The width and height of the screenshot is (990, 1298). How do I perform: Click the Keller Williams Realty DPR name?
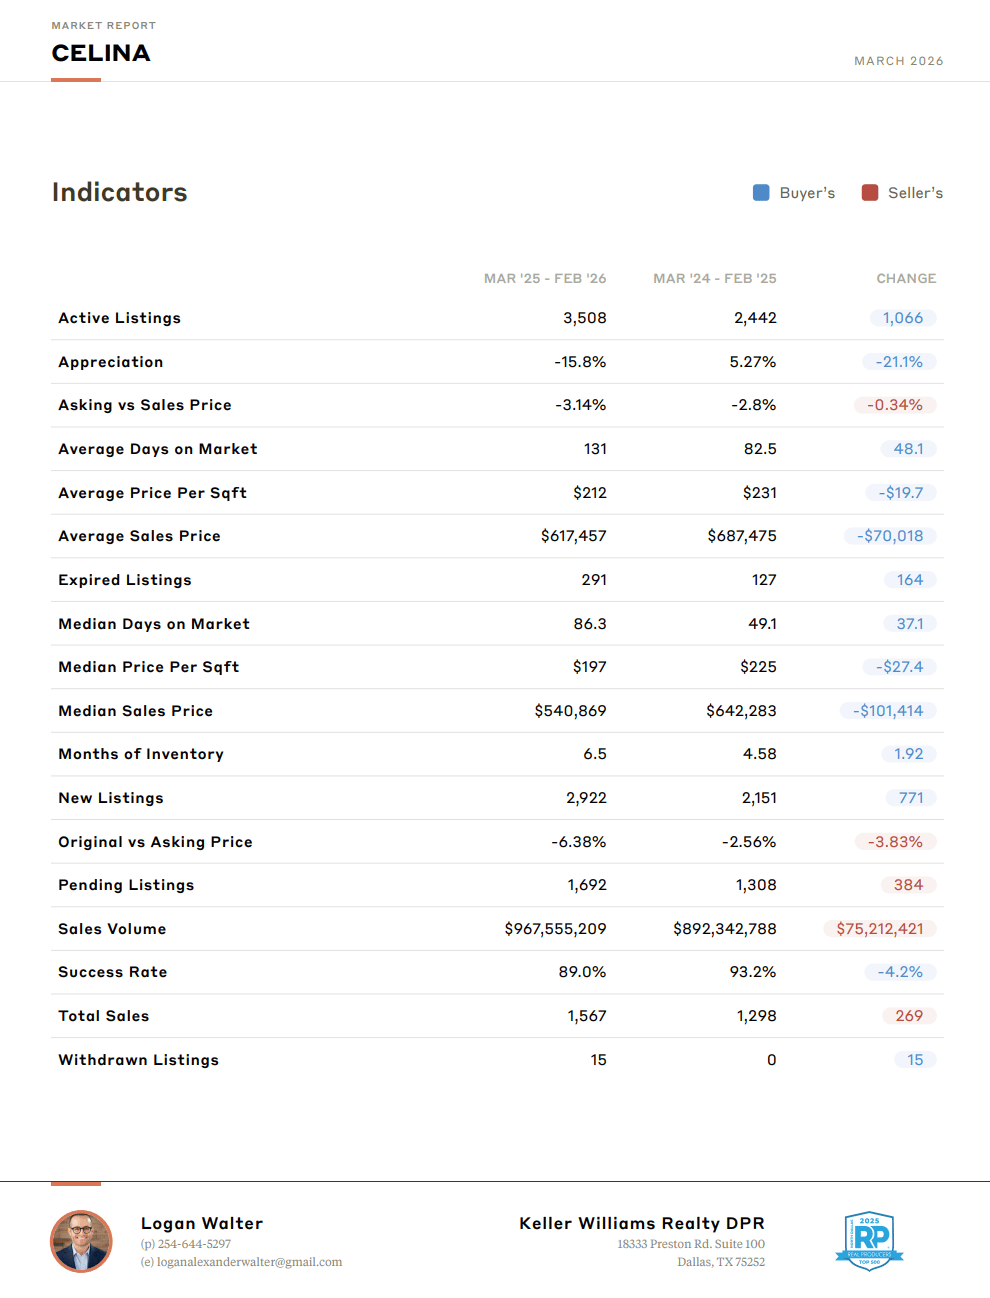click(x=641, y=1223)
